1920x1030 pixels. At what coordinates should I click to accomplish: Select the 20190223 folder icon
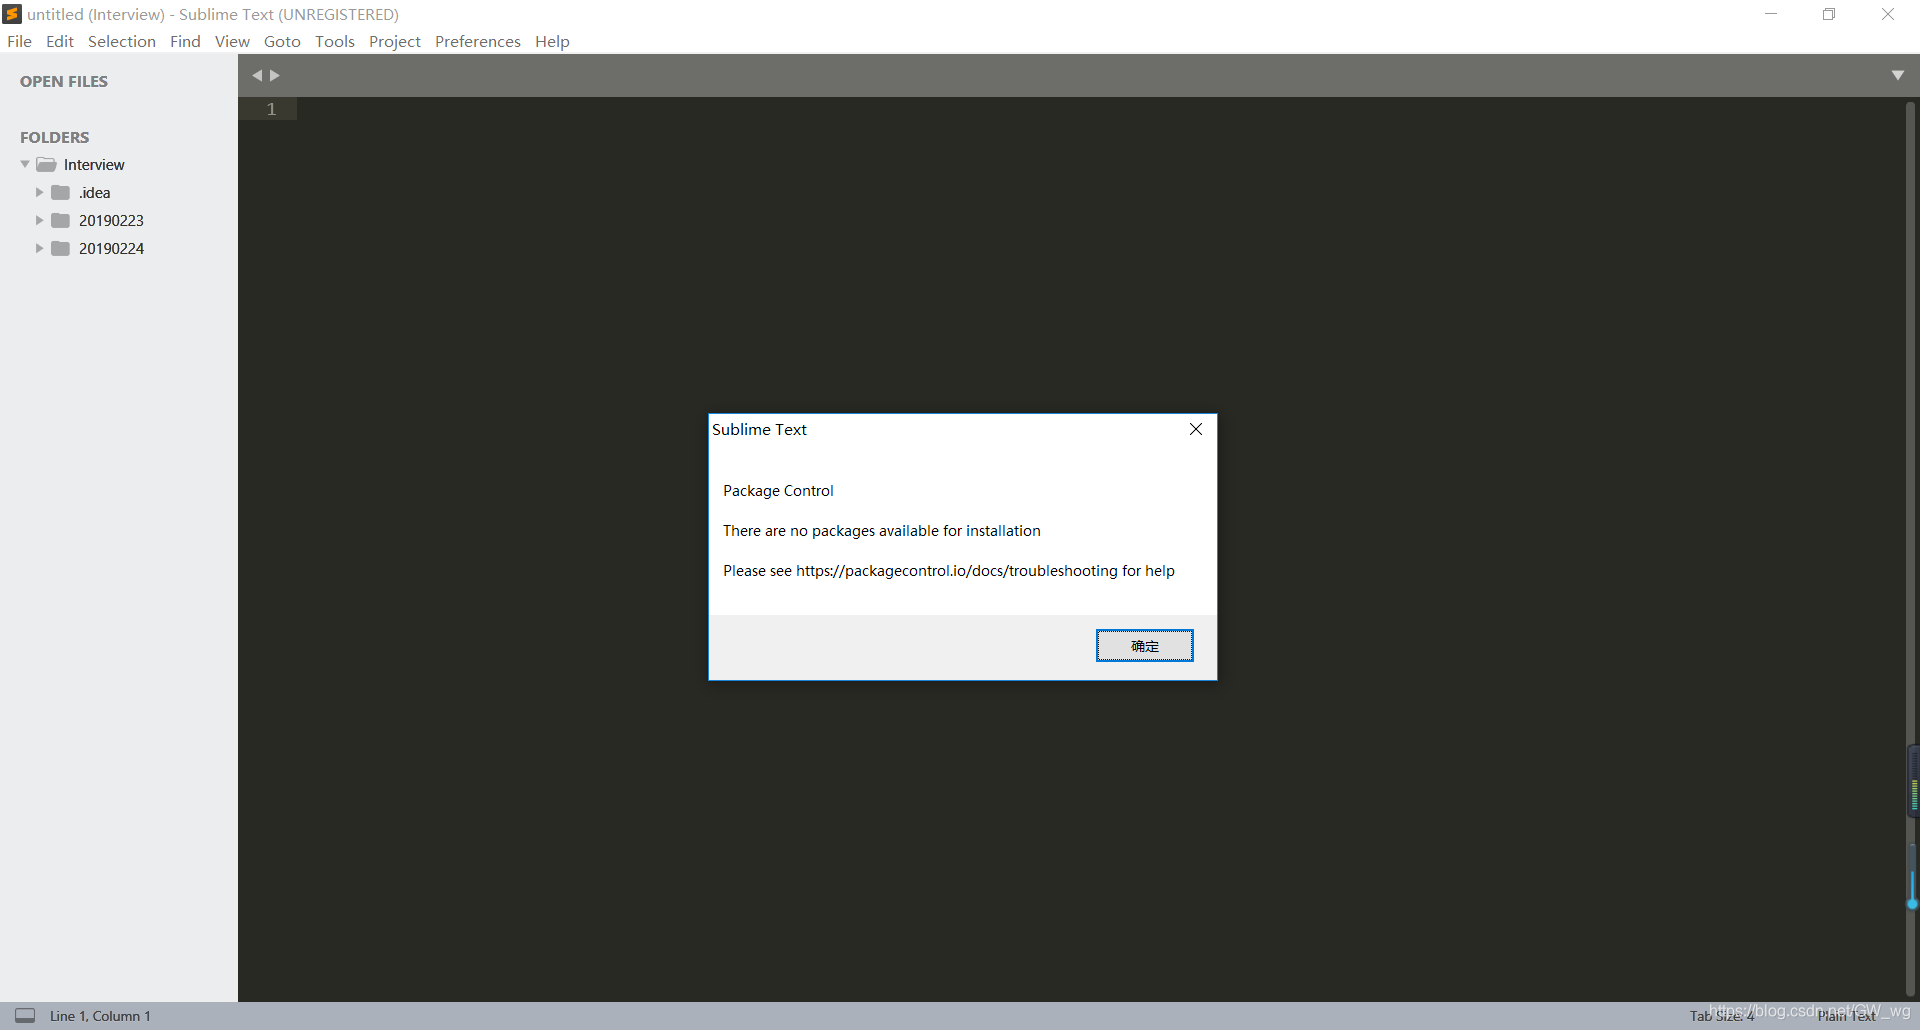[x=61, y=220]
